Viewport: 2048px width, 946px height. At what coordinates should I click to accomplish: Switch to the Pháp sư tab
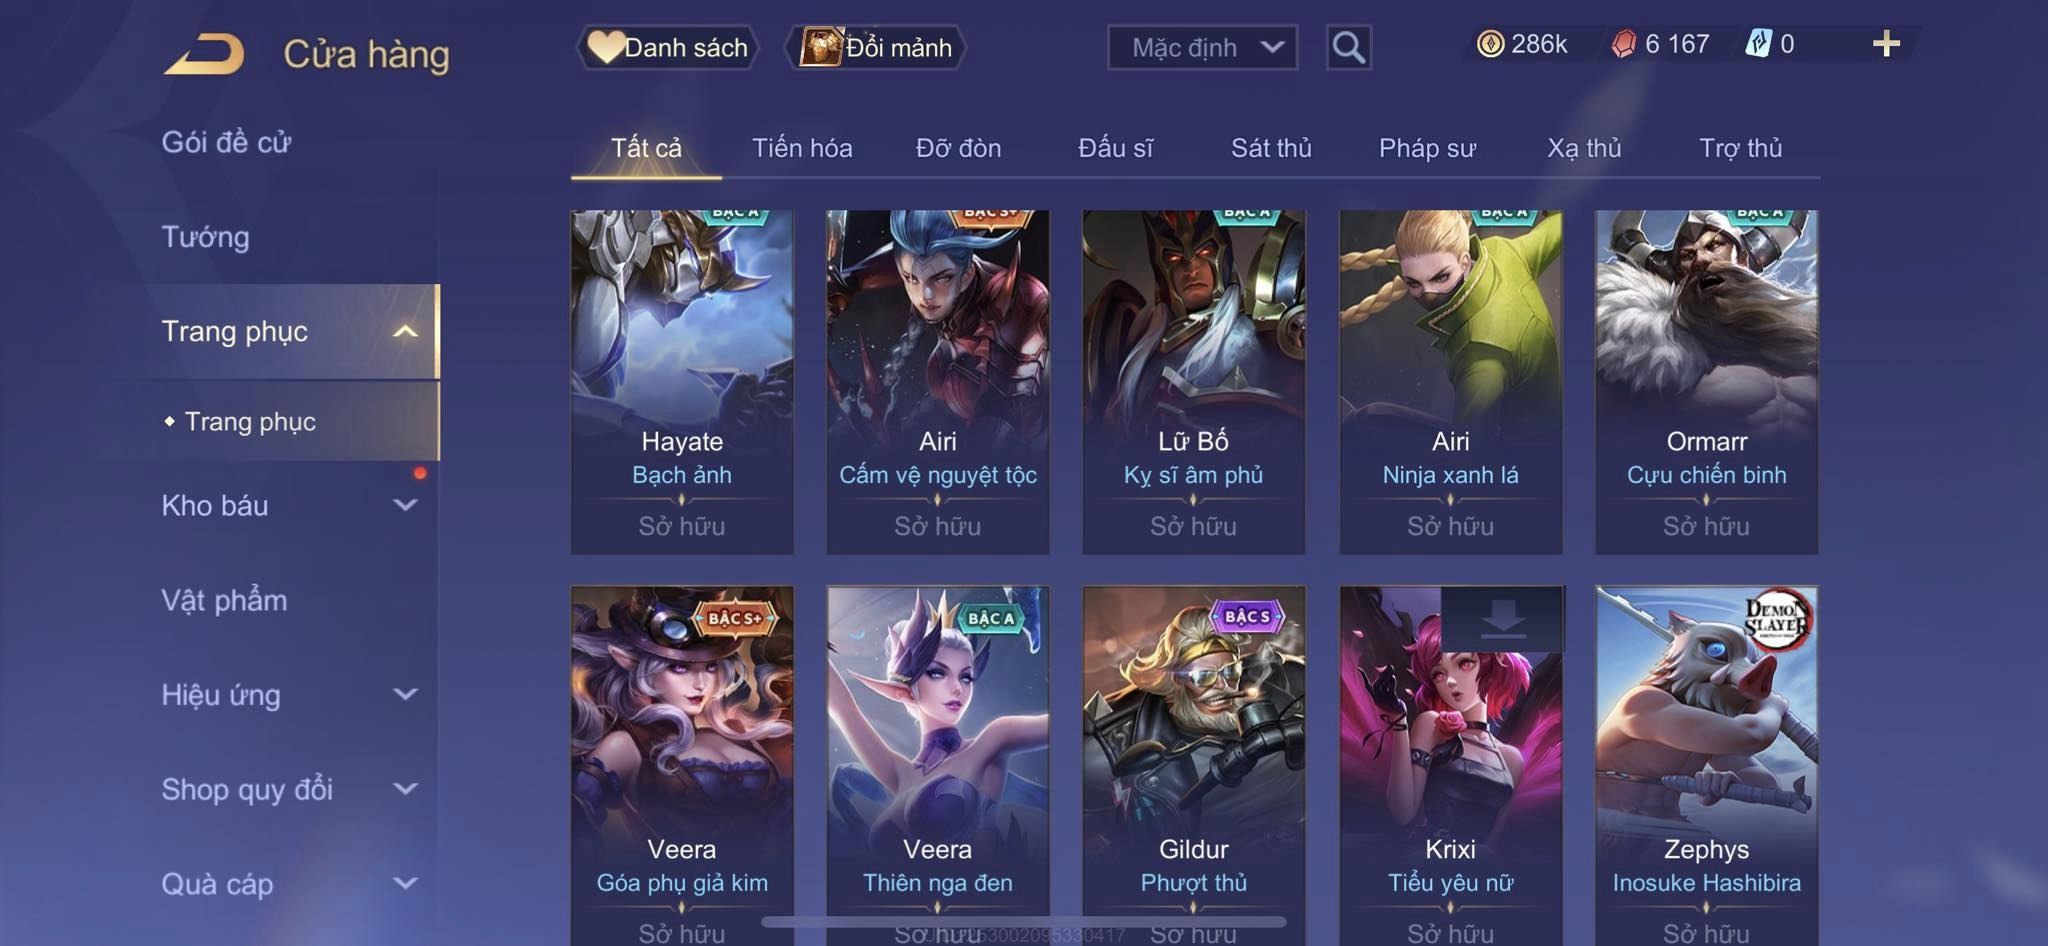(x=1427, y=148)
